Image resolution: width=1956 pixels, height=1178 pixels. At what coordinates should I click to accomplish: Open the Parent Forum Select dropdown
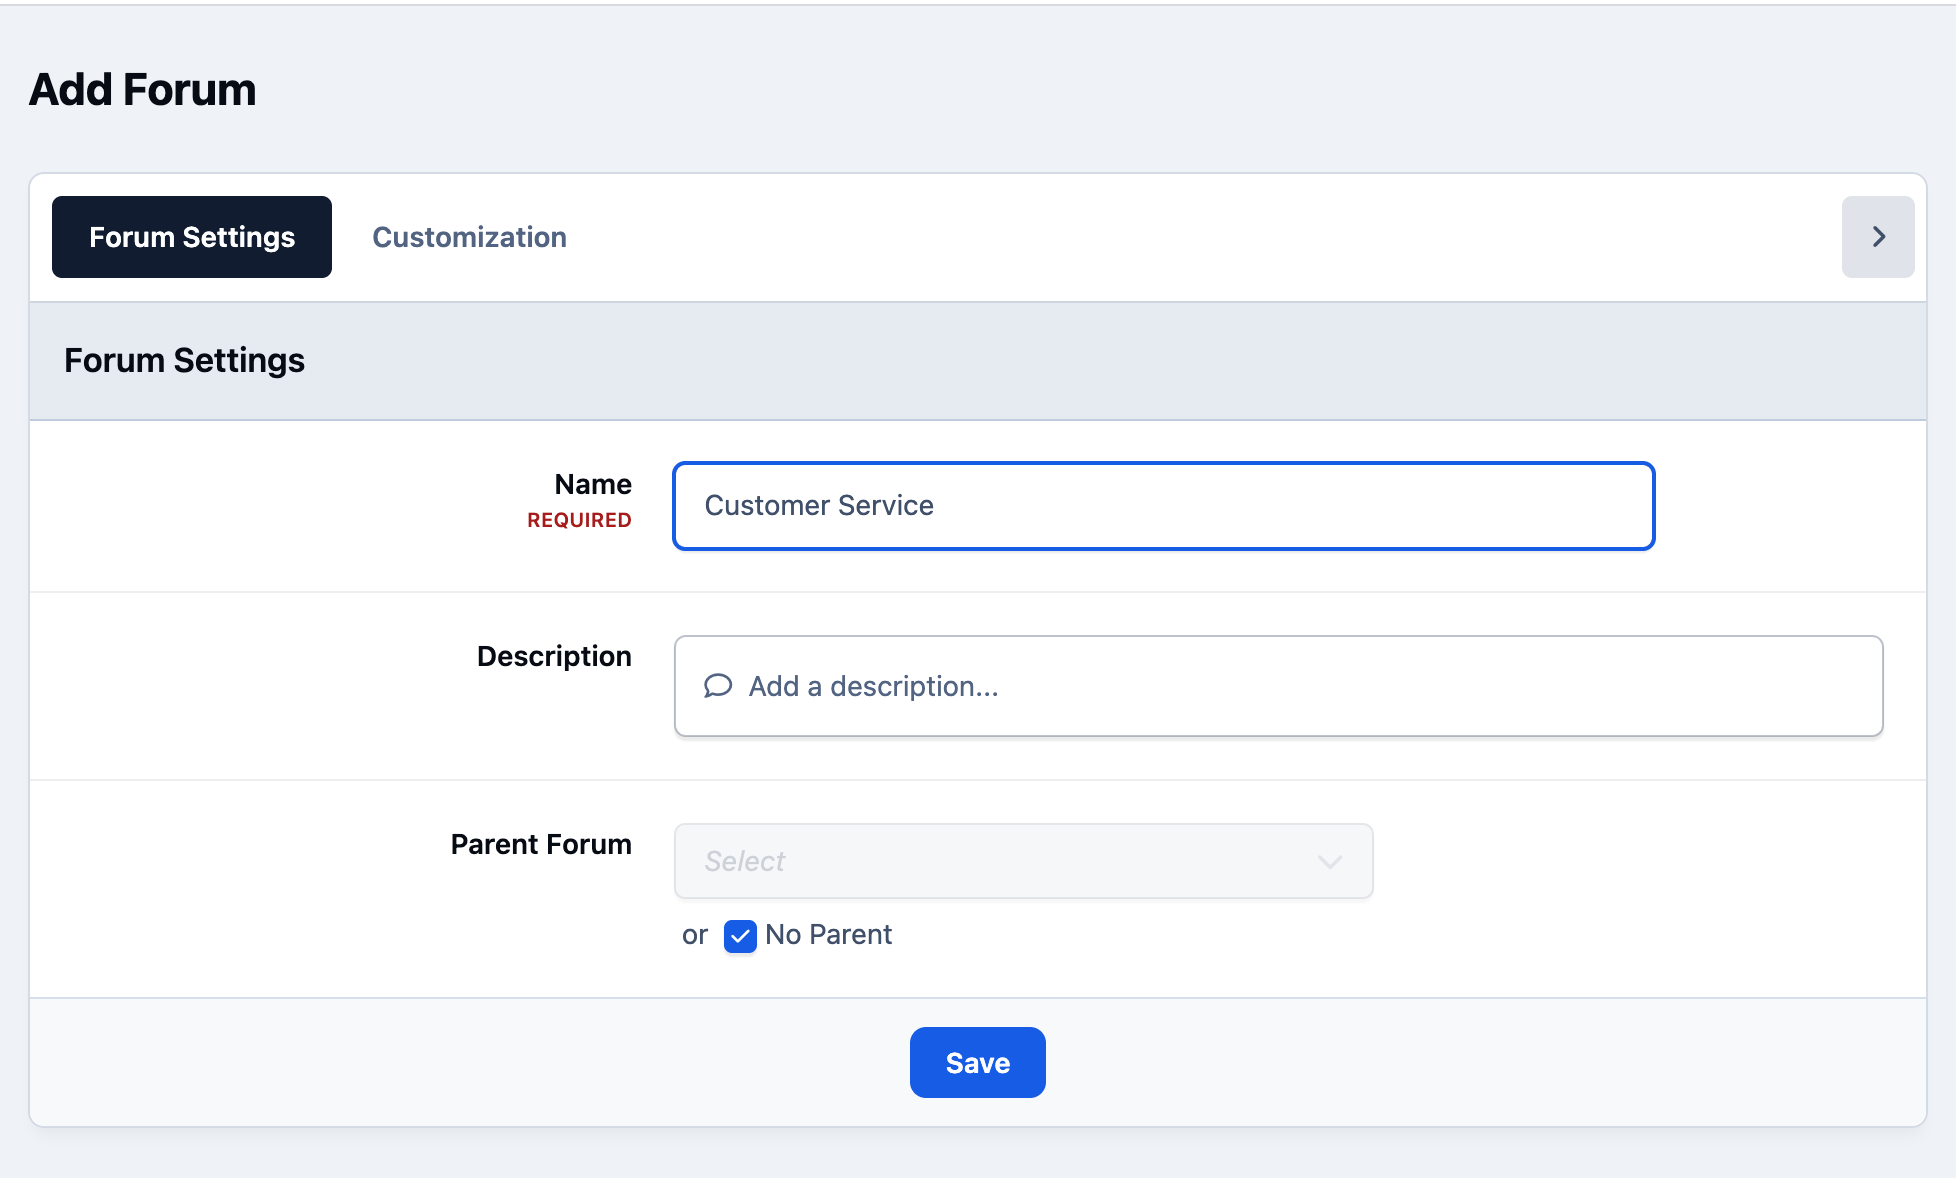pyautogui.click(x=1024, y=861)
